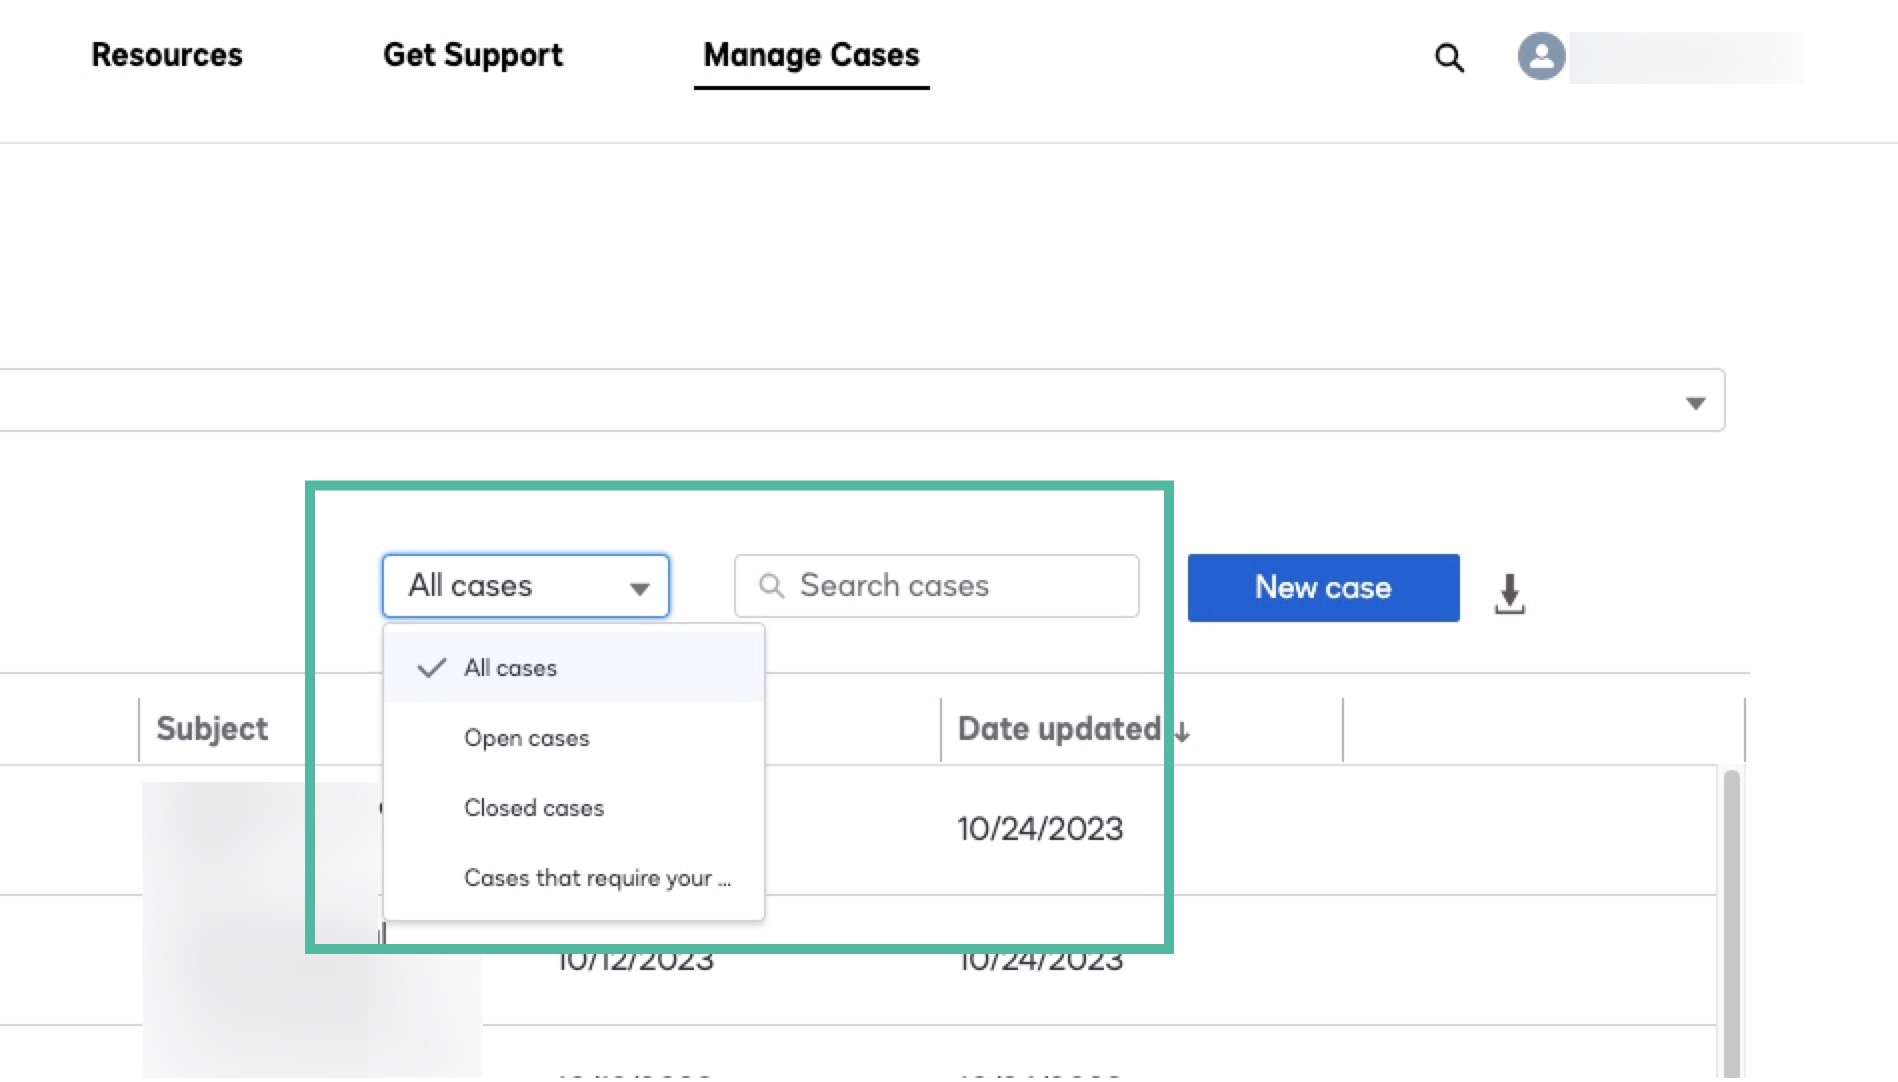Select the Closed cases filter option

pyautogui.click(x=533, y=808)
